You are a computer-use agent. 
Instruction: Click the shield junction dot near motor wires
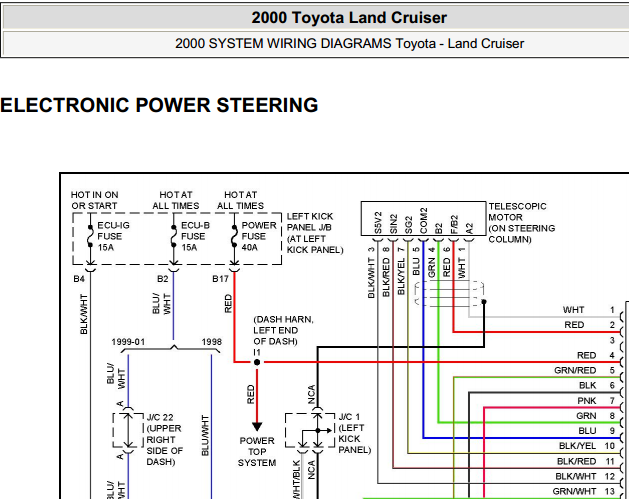click(484, 302)
